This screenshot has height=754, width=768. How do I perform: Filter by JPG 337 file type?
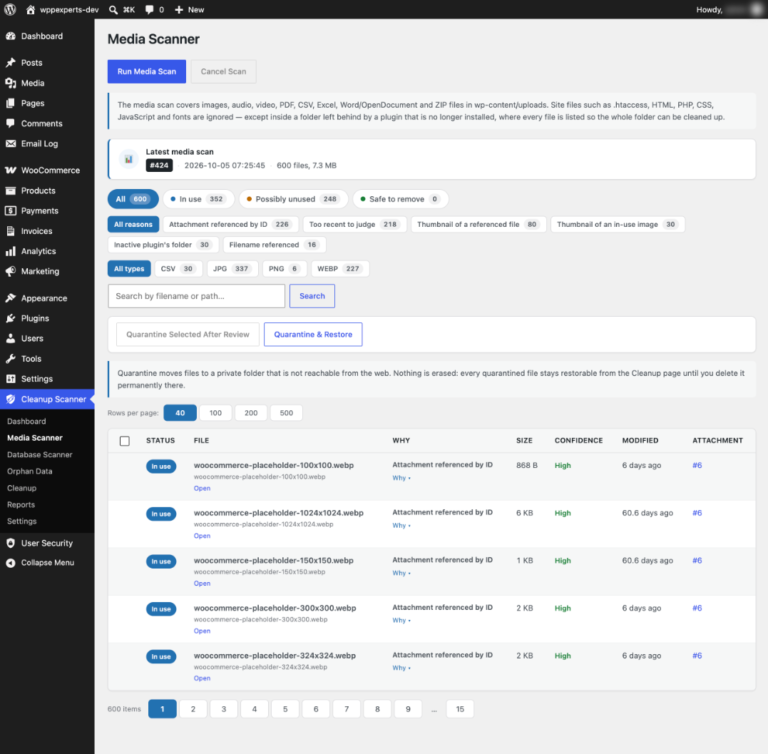click(x=232, y=268)
